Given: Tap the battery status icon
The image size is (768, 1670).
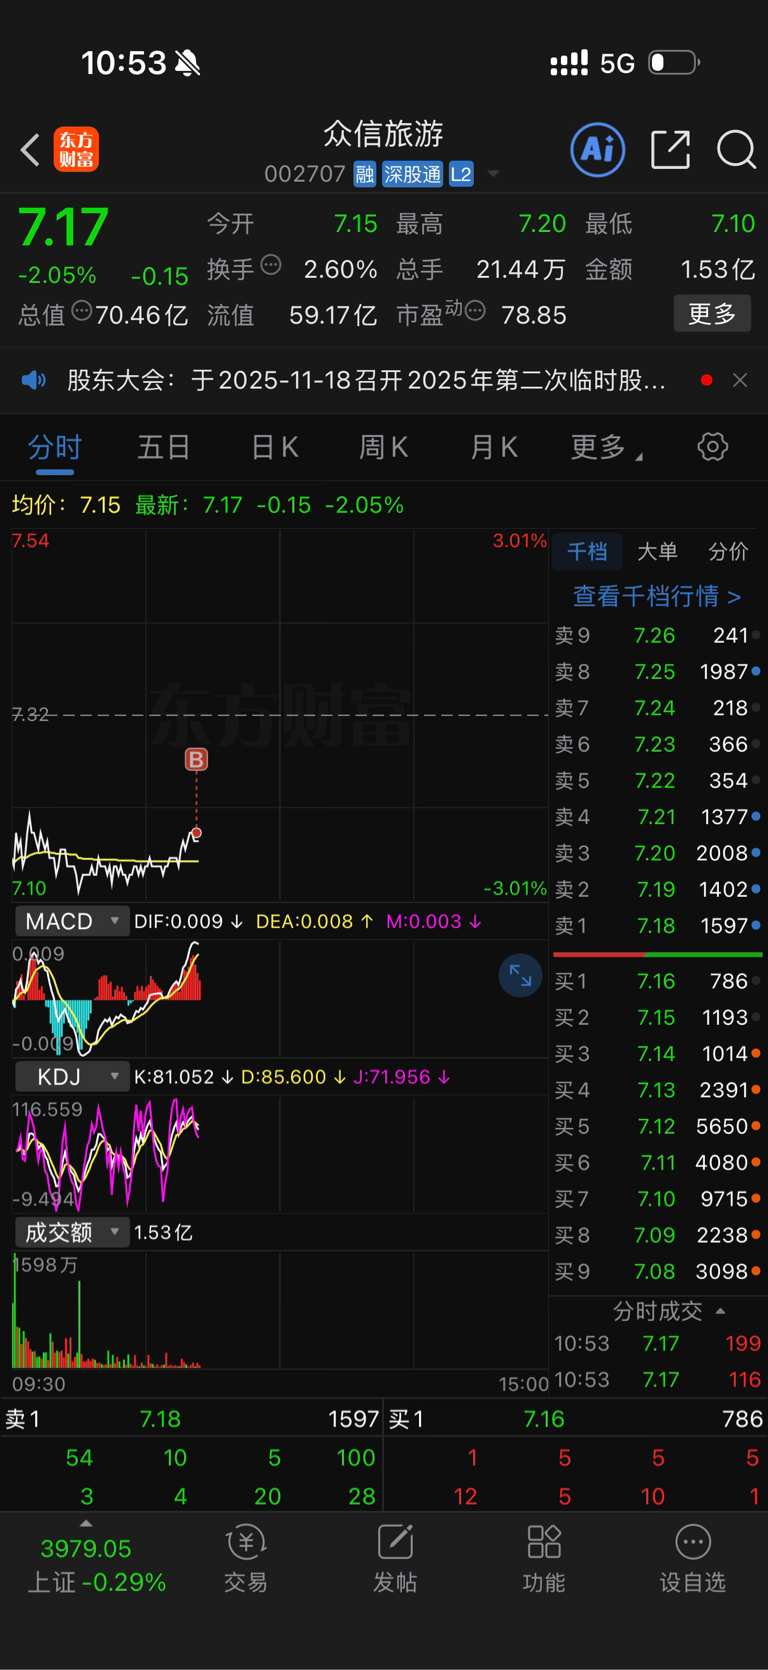Looking at the screenshot, I should coord(674,63).
